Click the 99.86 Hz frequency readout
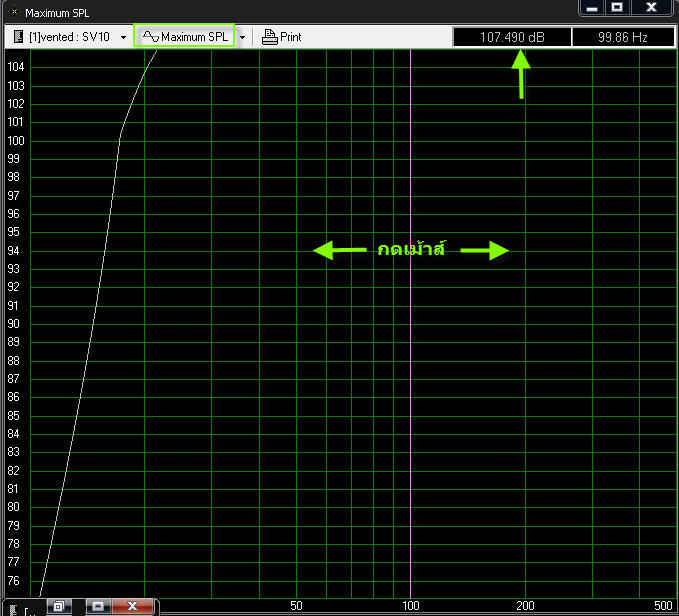The width and height of the screenshot is (679, 616). (623, 37)
